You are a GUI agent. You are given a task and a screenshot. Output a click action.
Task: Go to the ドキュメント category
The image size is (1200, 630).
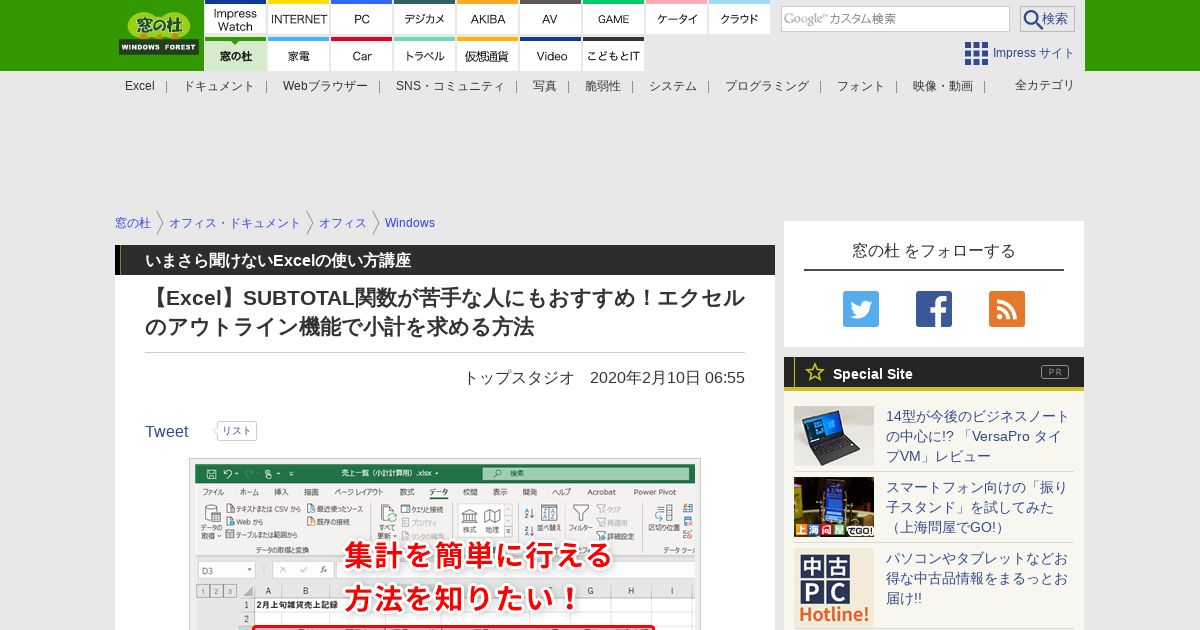point(219,86)
